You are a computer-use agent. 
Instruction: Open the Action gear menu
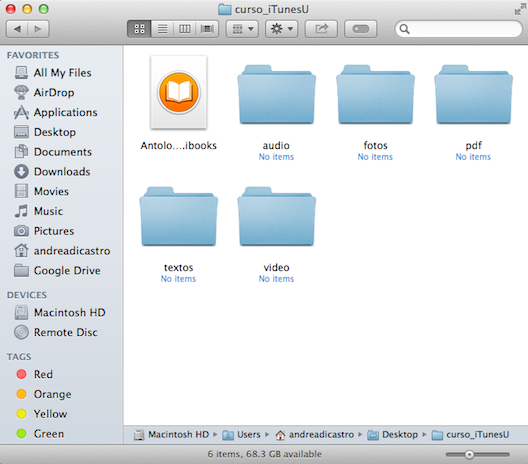pyautogui.click(x=282, y=29)
